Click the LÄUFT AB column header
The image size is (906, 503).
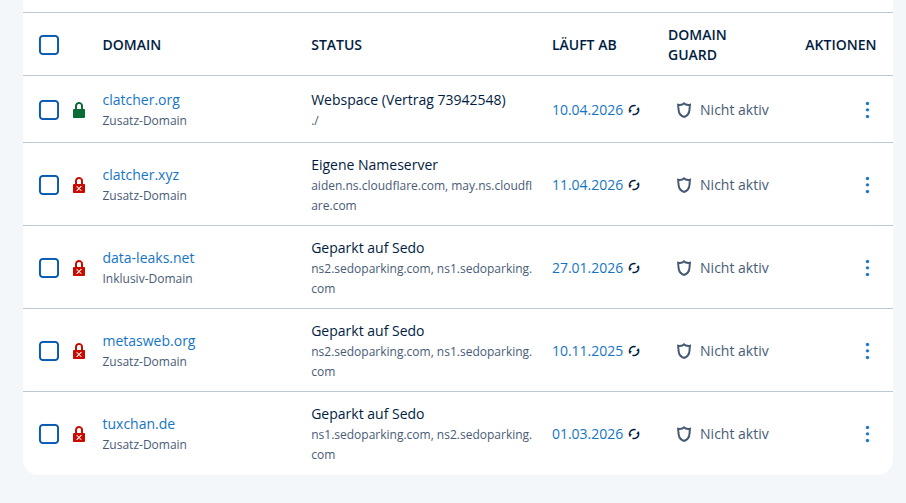click(x=584, y=45)
